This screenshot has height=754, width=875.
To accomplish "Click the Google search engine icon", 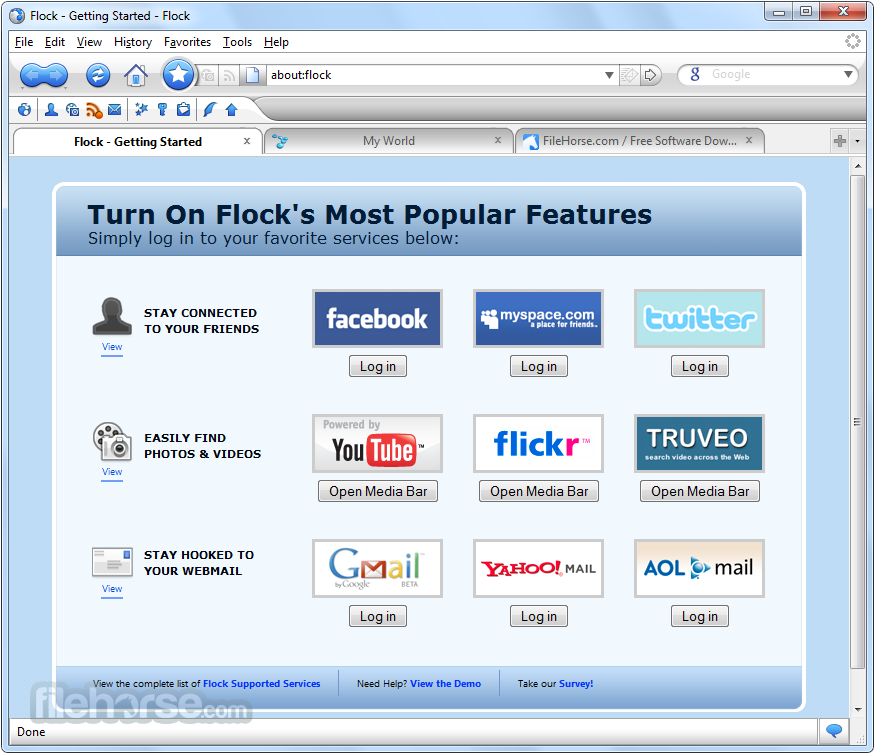I will 695,74.
